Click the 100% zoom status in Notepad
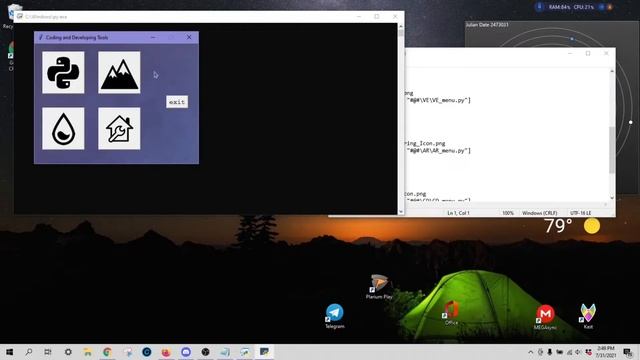640x360 pixels. click(x=508, y=213)
